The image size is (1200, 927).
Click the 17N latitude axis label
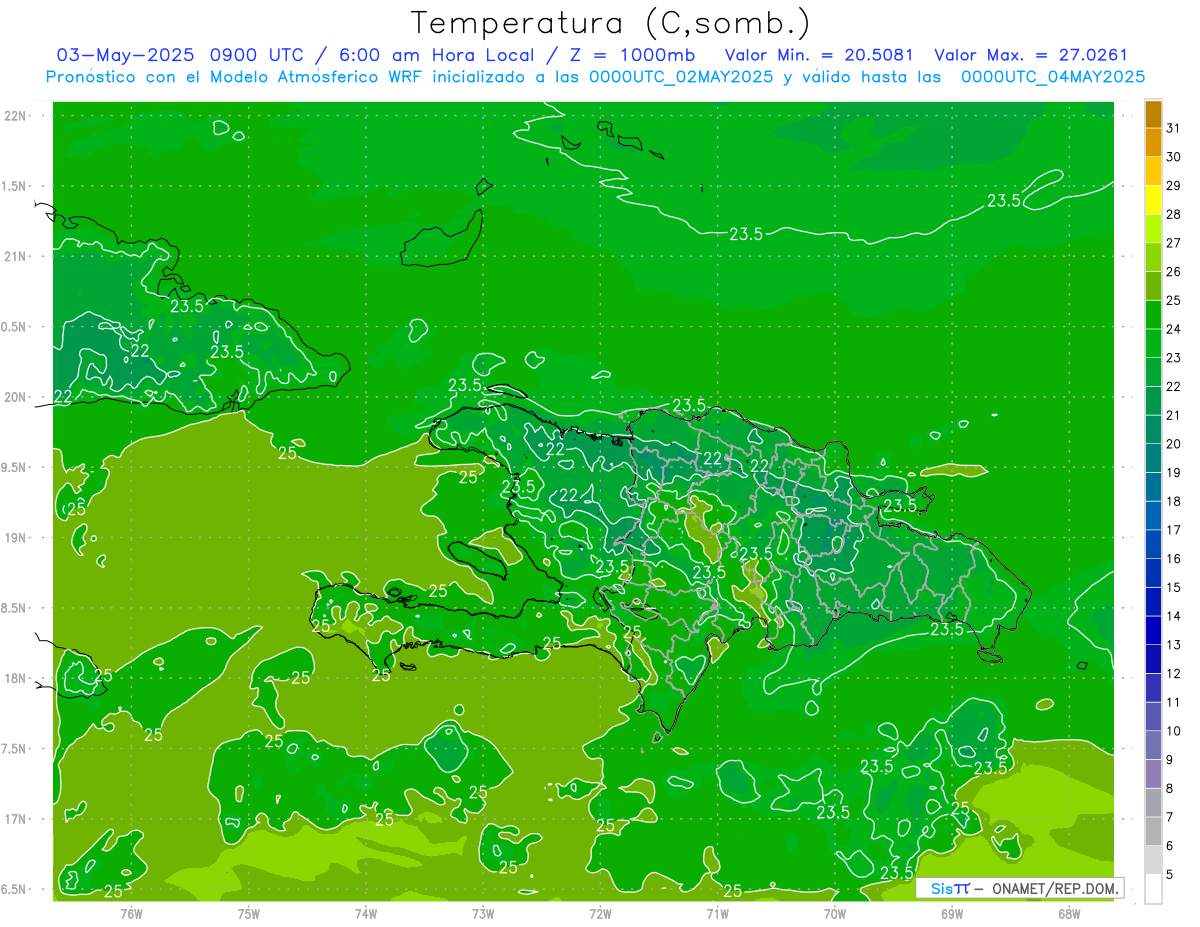(16, 819)
